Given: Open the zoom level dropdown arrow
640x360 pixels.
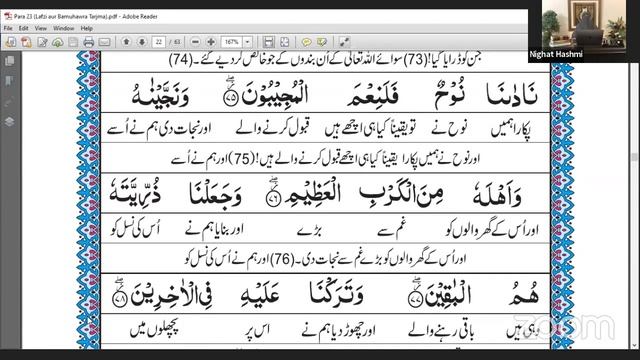Looking at the screenshot, I should pos(248,42).
